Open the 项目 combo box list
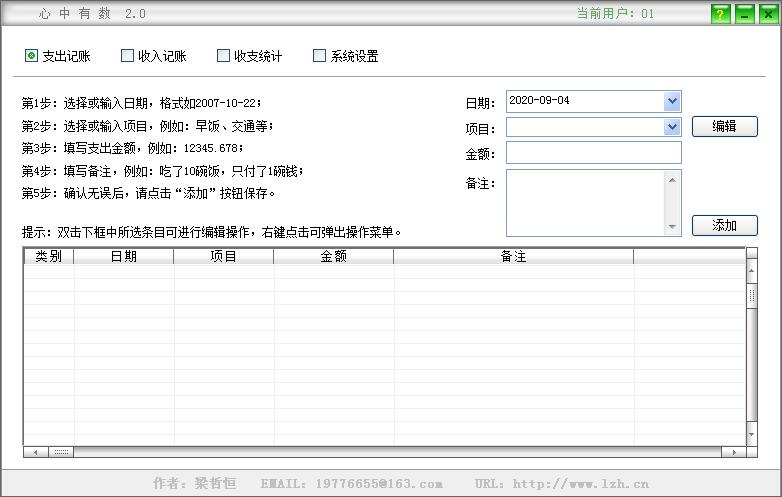Screen dimensions: 782x497 coord(672,127)
